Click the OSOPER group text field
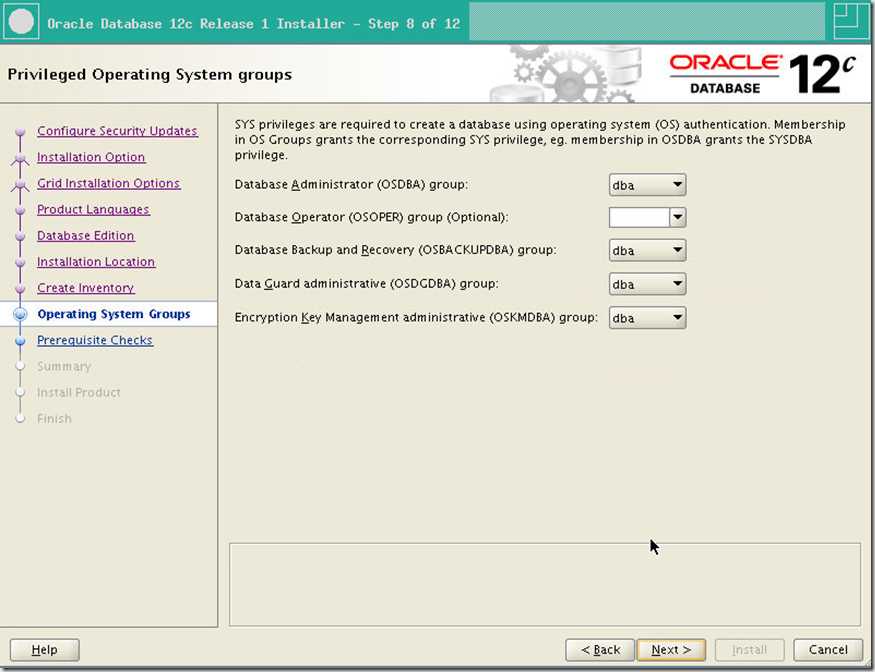875x672 pixels. click(x=640, y=217)
